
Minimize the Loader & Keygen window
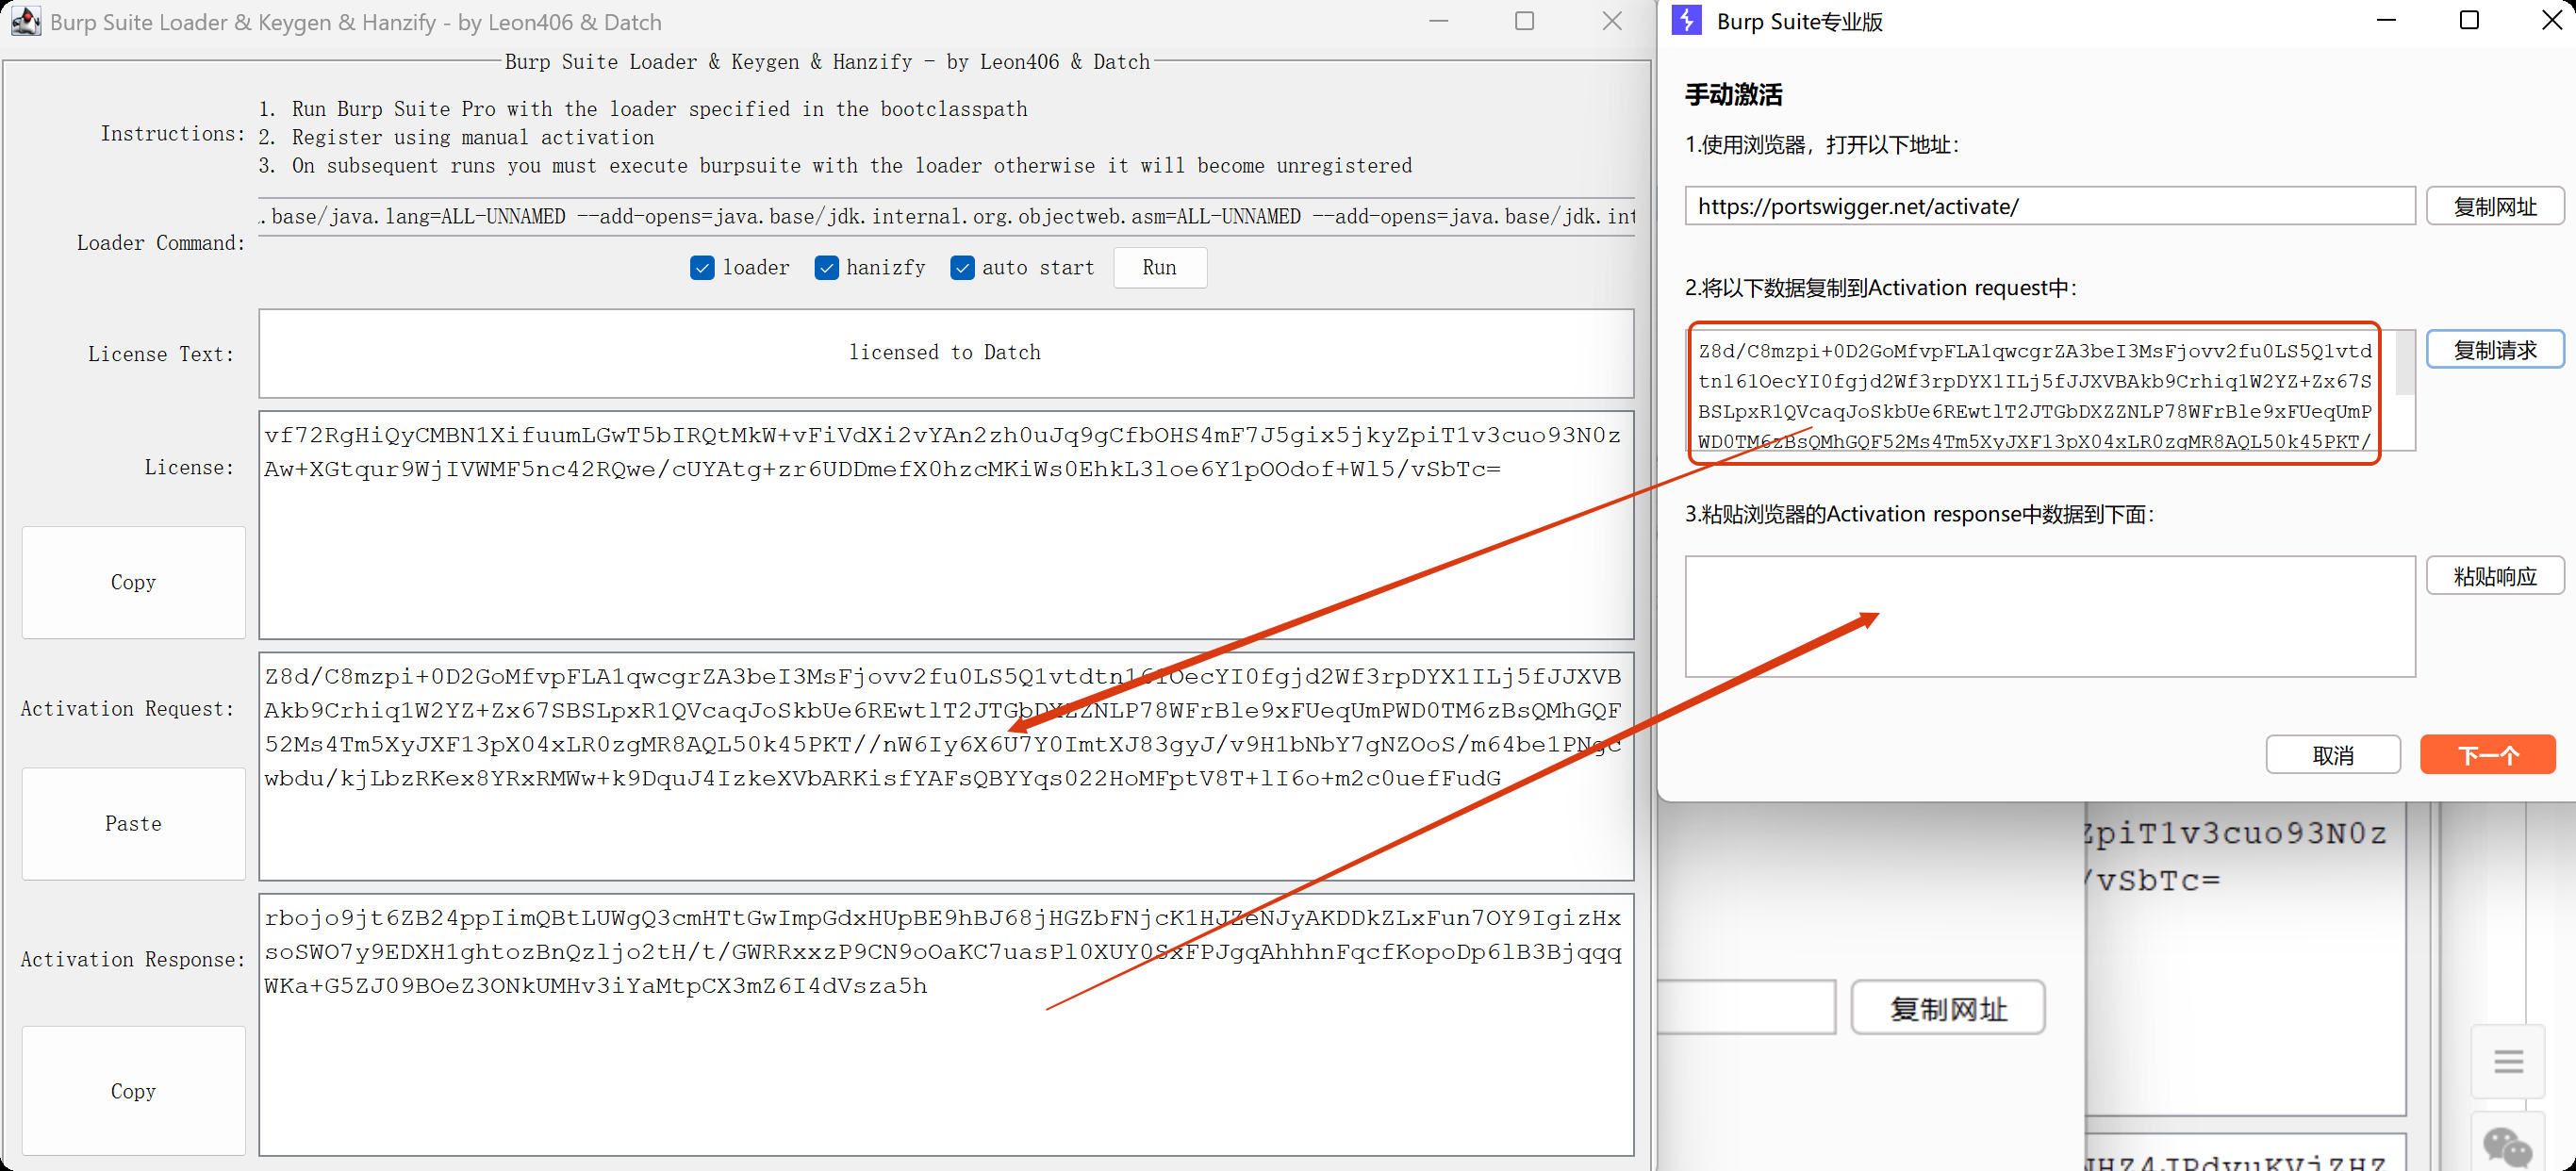1438,21
